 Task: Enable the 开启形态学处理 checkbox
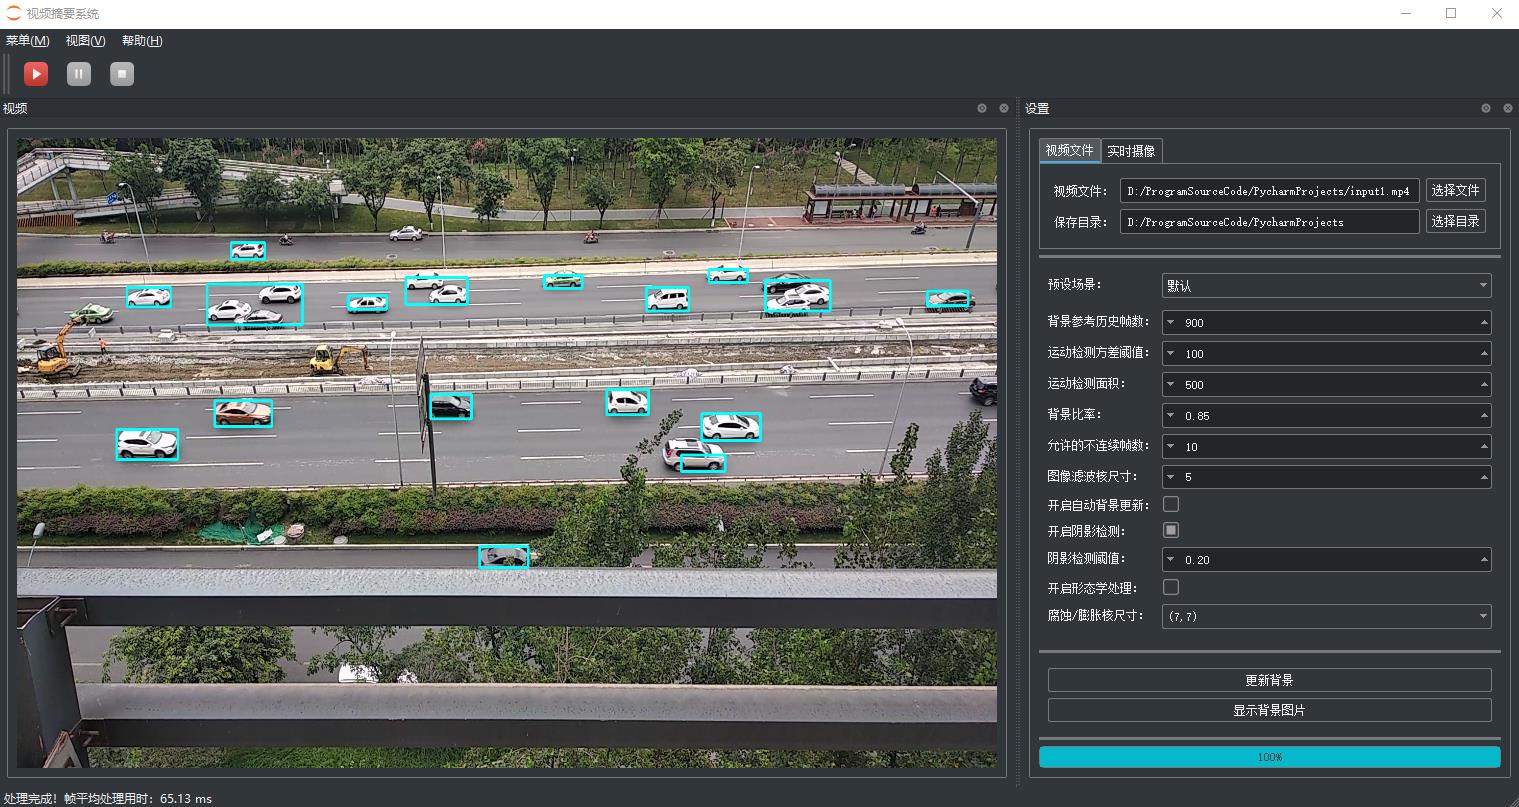[1171, 587]
